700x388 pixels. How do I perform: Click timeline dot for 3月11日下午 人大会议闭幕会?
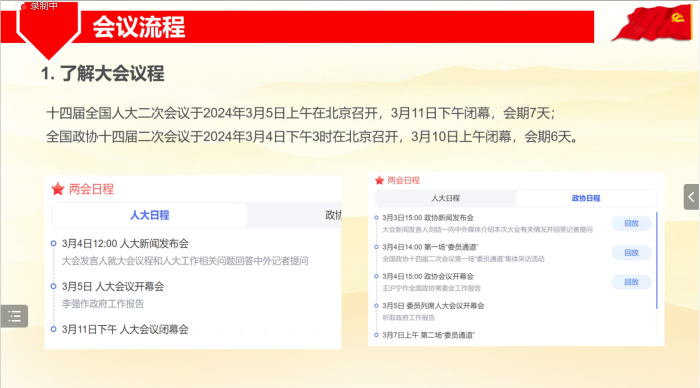coord(54,329)
